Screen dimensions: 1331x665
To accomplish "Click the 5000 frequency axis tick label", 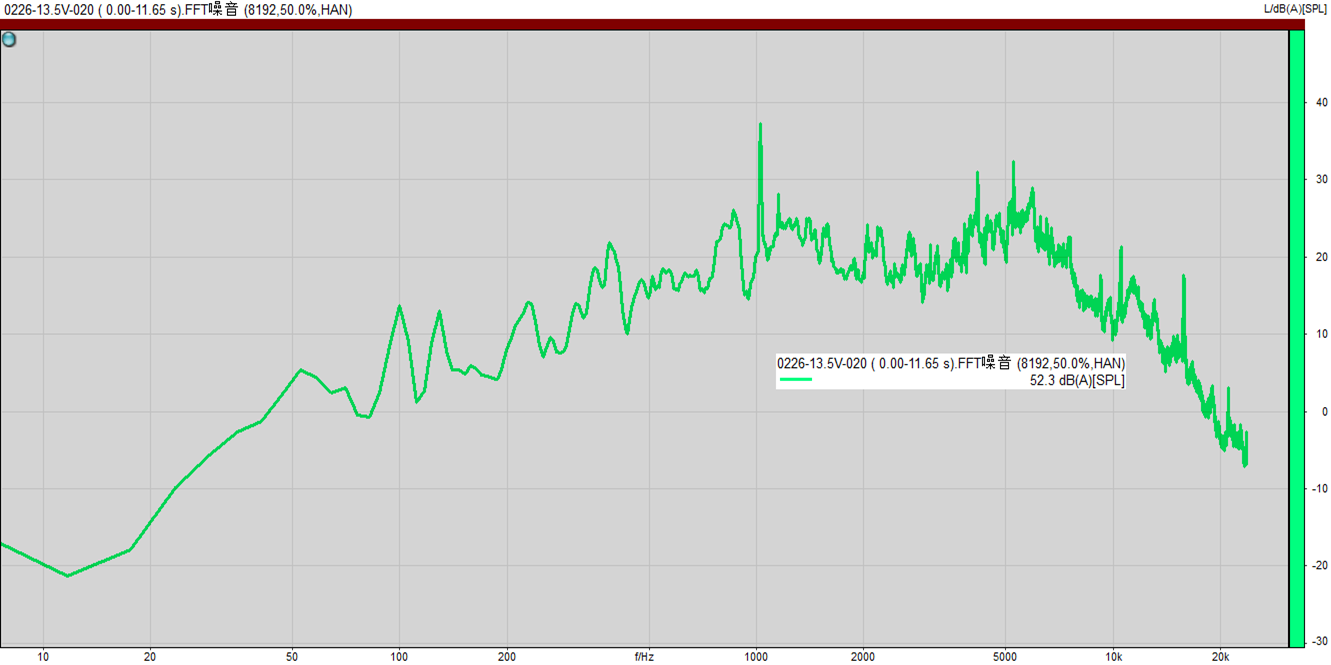I will coord(1005,657).
